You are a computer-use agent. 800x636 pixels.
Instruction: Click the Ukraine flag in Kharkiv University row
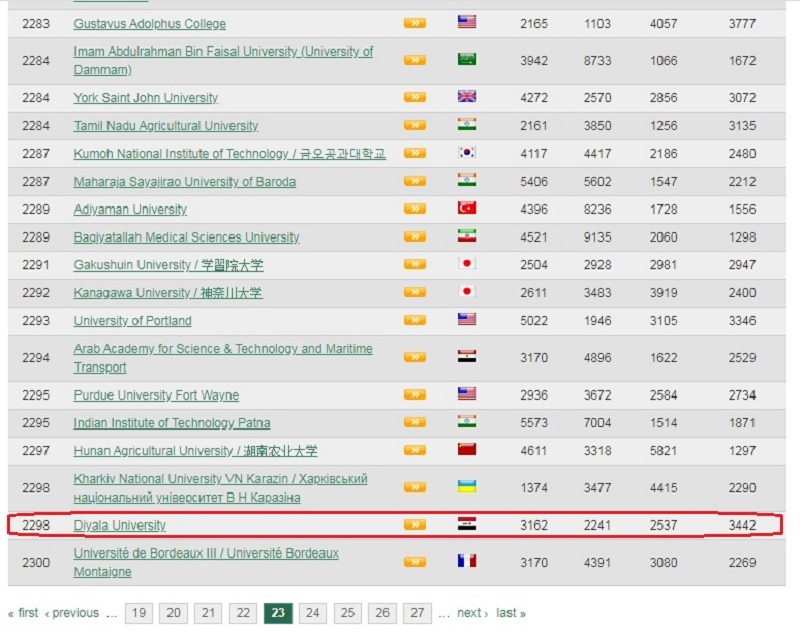tap(467, 486)
